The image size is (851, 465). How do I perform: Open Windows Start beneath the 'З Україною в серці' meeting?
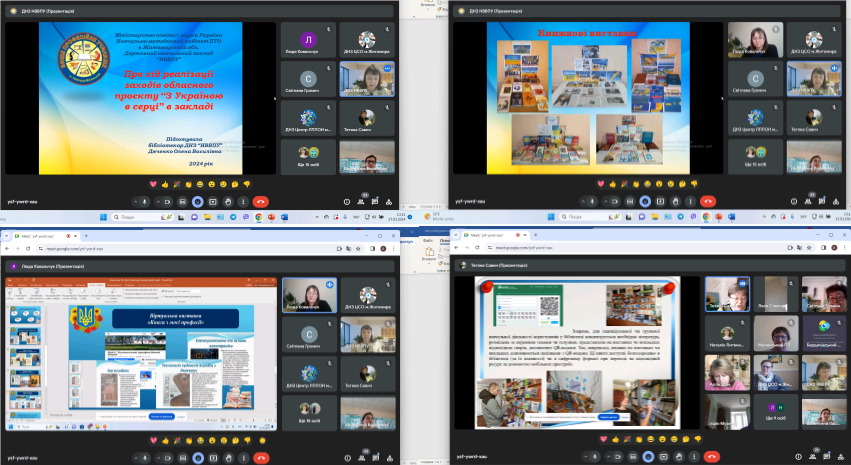point(102,217)
